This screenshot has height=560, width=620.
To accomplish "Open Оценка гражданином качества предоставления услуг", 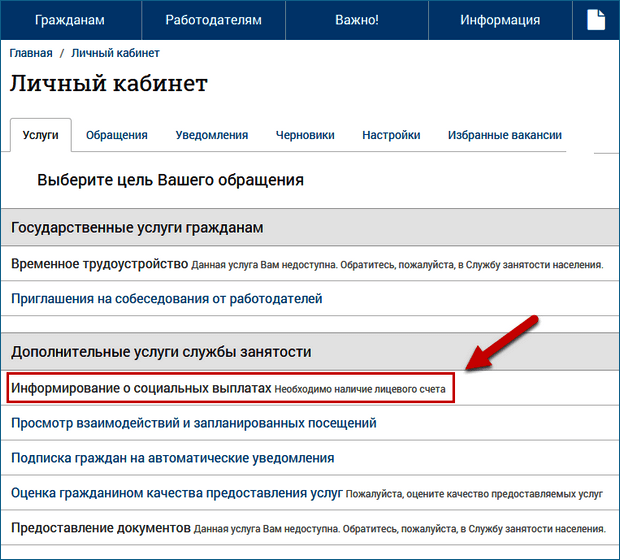I will point(177,493).
